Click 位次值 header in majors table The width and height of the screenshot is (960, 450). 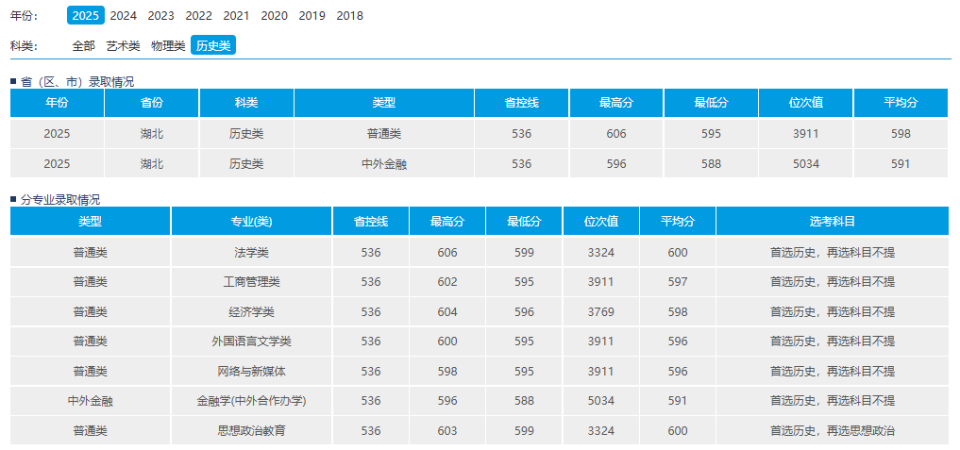pyautogui.click(x=601, y=221)
